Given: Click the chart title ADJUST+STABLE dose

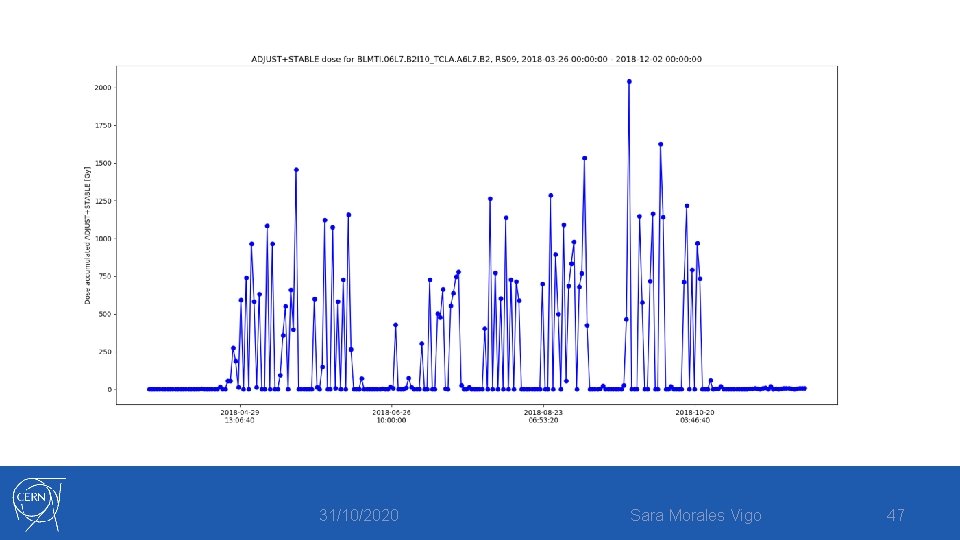Looking at the screenshot, I should 476,59.
